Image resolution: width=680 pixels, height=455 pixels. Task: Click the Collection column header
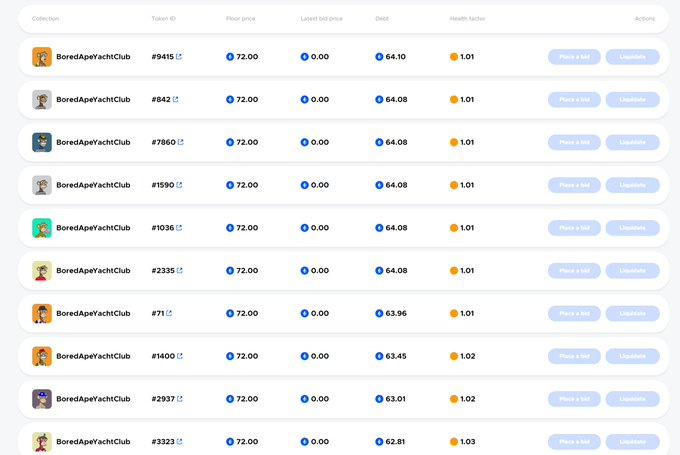click(x=45, y=19)
